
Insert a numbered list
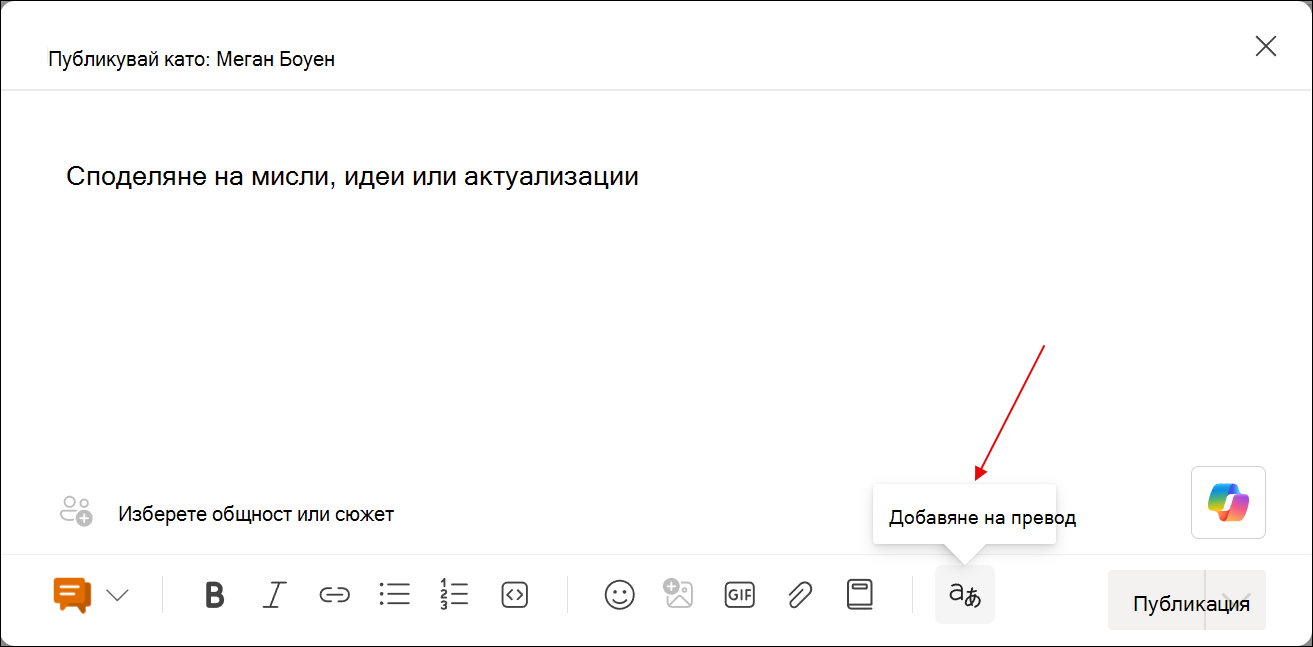(454, 594)
